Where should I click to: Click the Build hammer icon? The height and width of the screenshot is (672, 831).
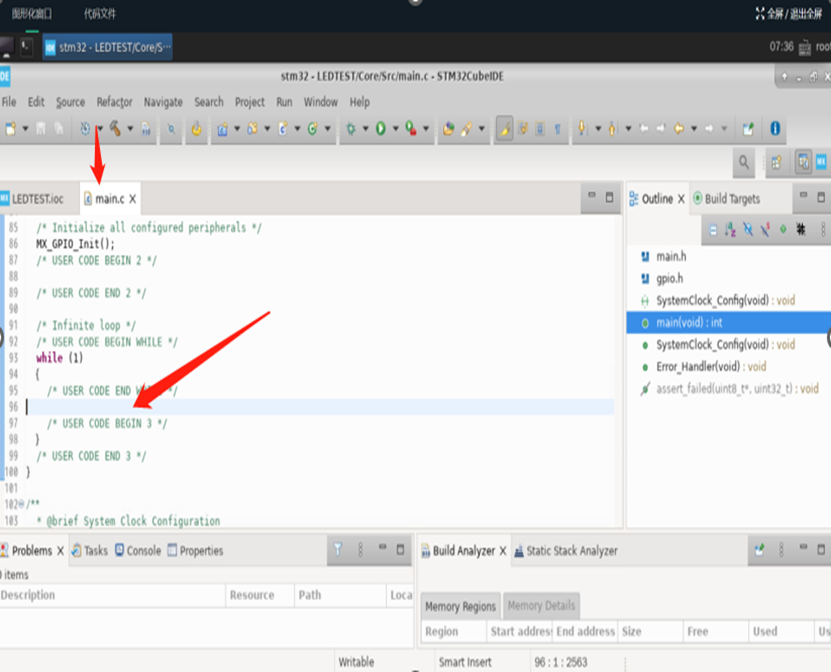115,128
